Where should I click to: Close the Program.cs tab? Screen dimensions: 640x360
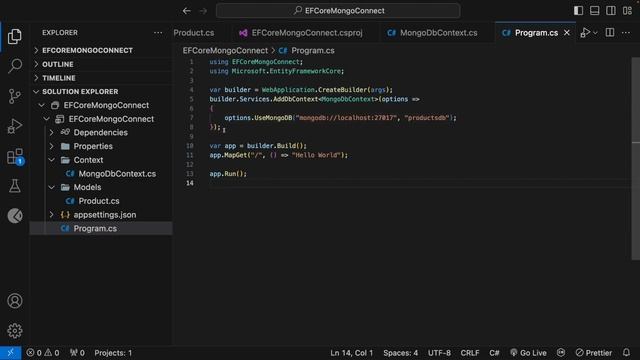coord(567,33)
